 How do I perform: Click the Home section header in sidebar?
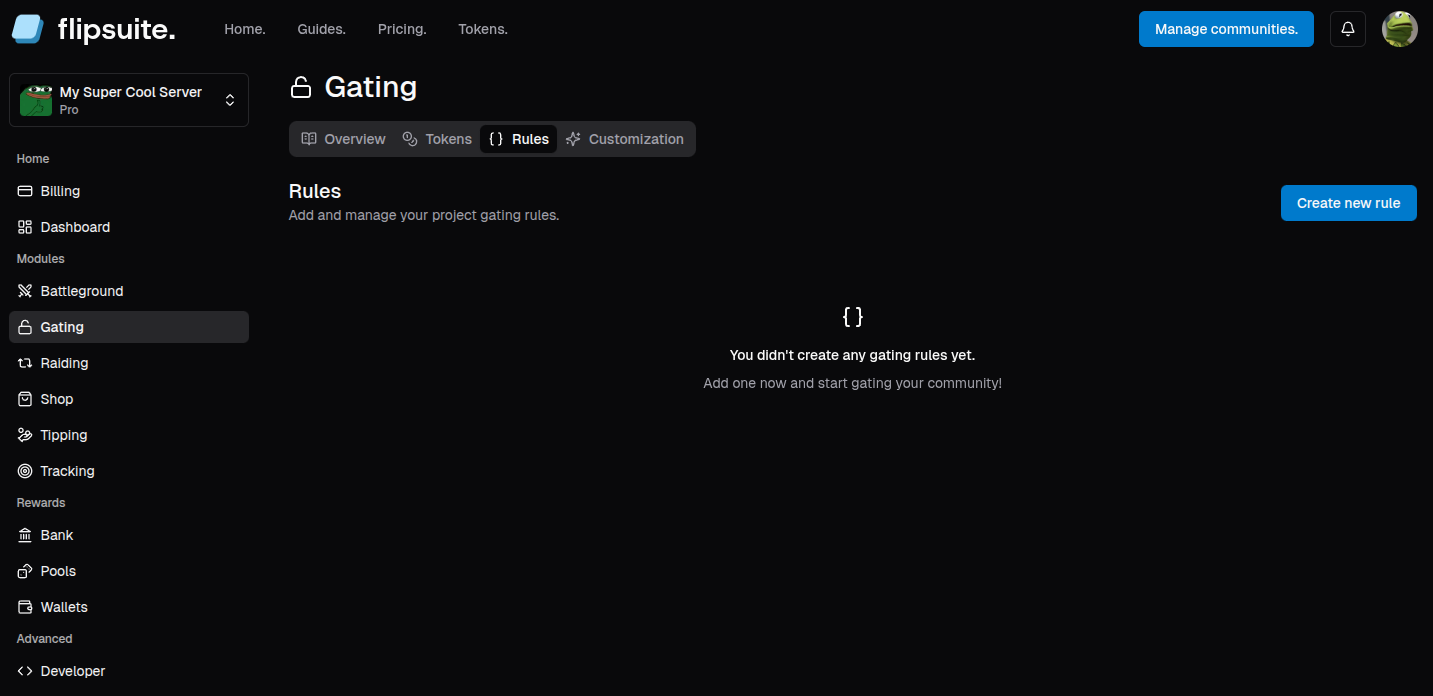click(x=33, y=159)
